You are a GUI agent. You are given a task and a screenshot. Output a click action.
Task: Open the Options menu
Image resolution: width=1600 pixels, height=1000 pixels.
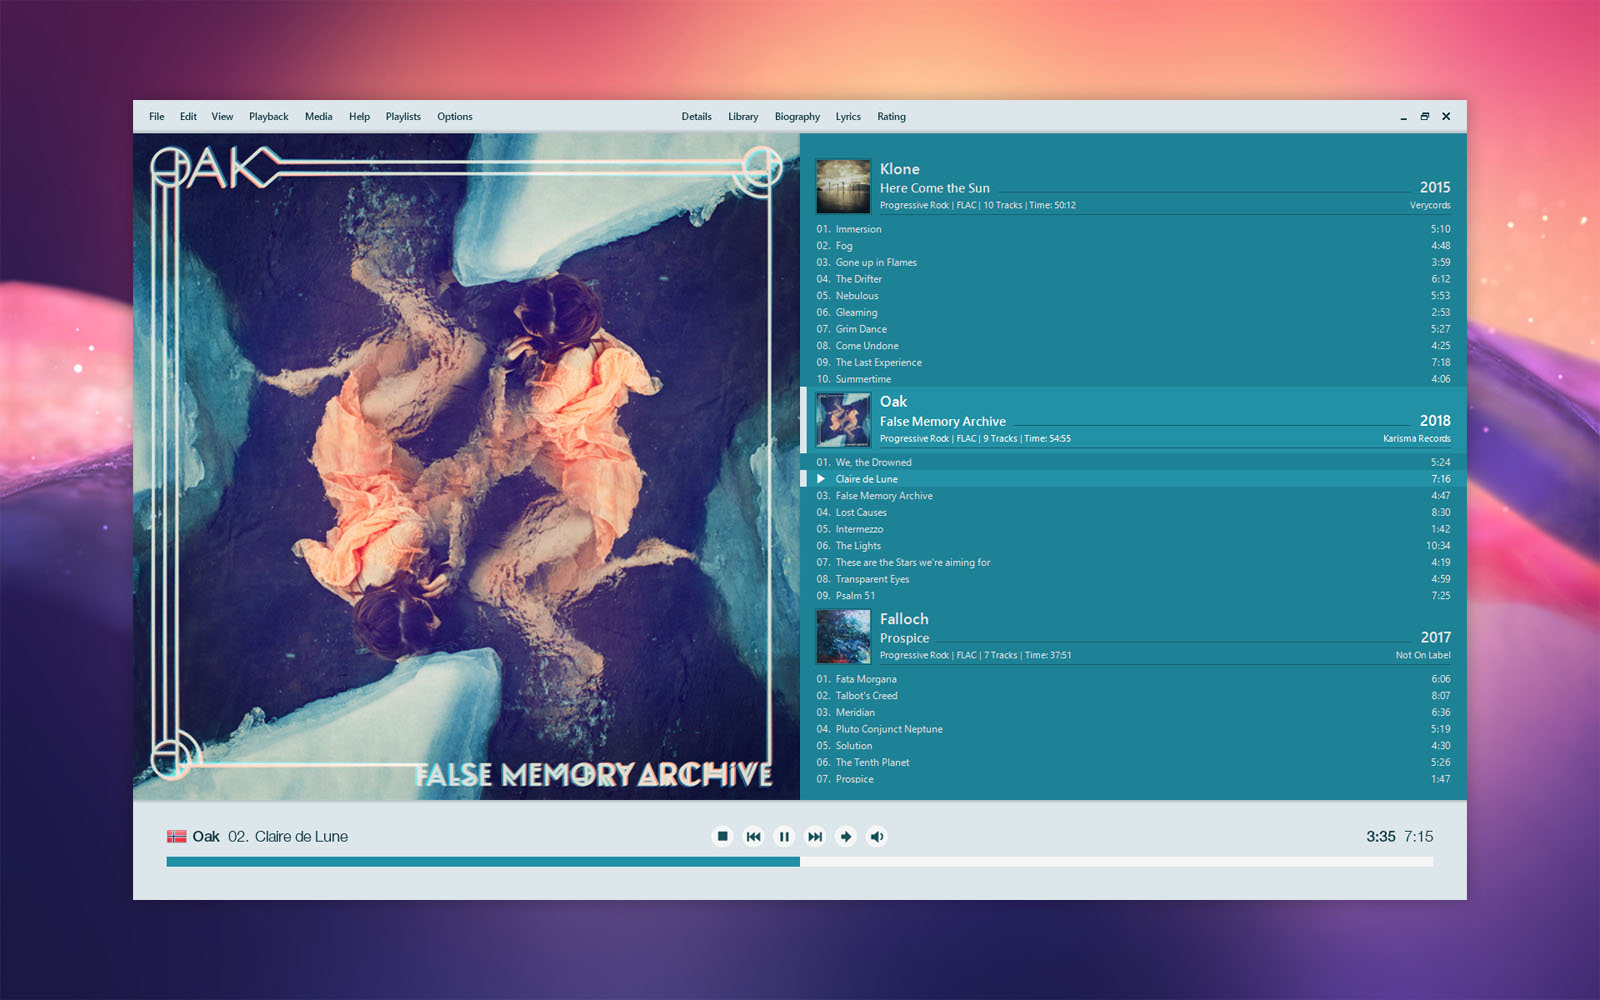tap(455, 117)
